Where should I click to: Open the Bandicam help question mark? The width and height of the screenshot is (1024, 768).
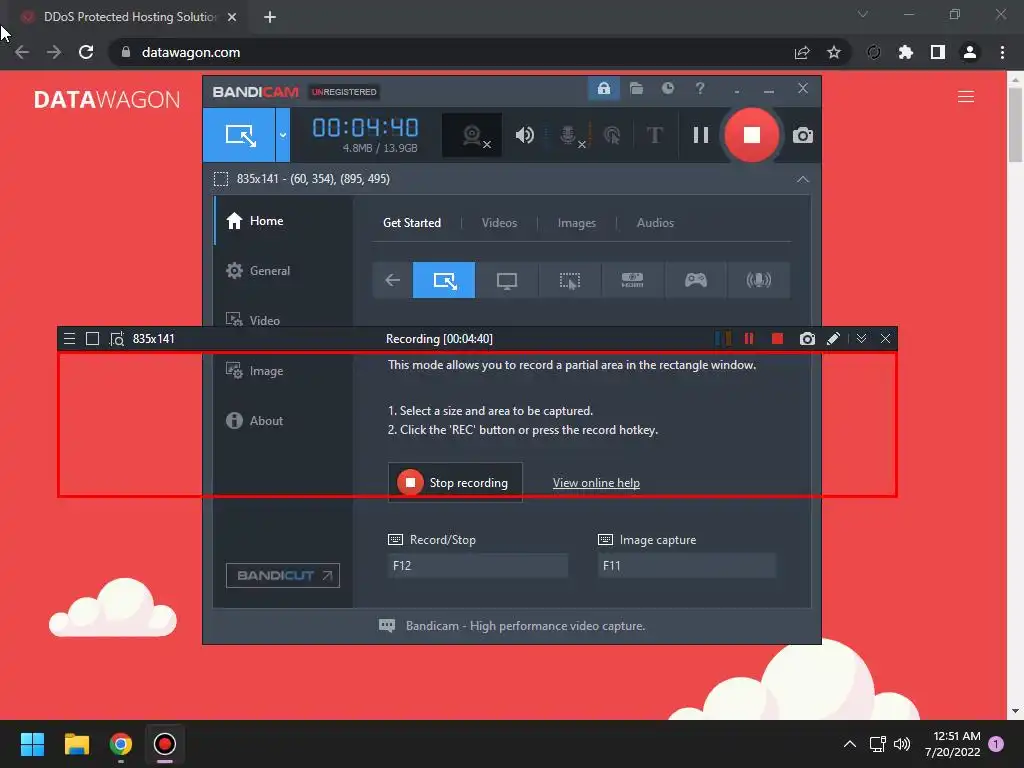(699, 89)
